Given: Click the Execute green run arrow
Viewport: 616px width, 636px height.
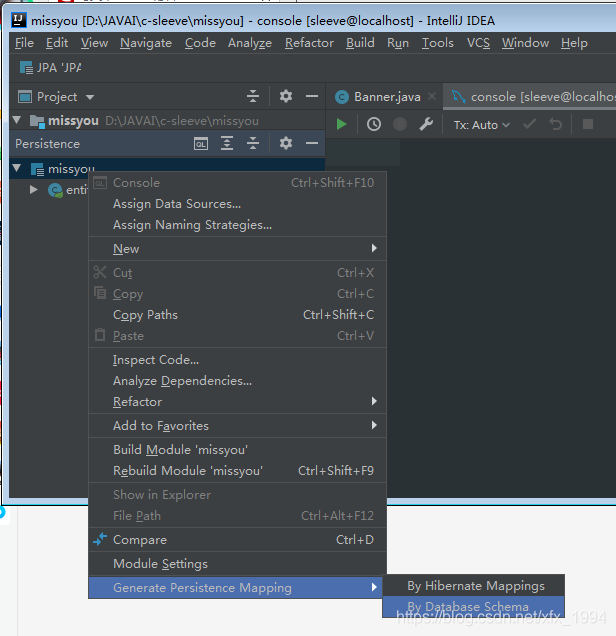Looking at the screenshot, I should coord(341,124).
